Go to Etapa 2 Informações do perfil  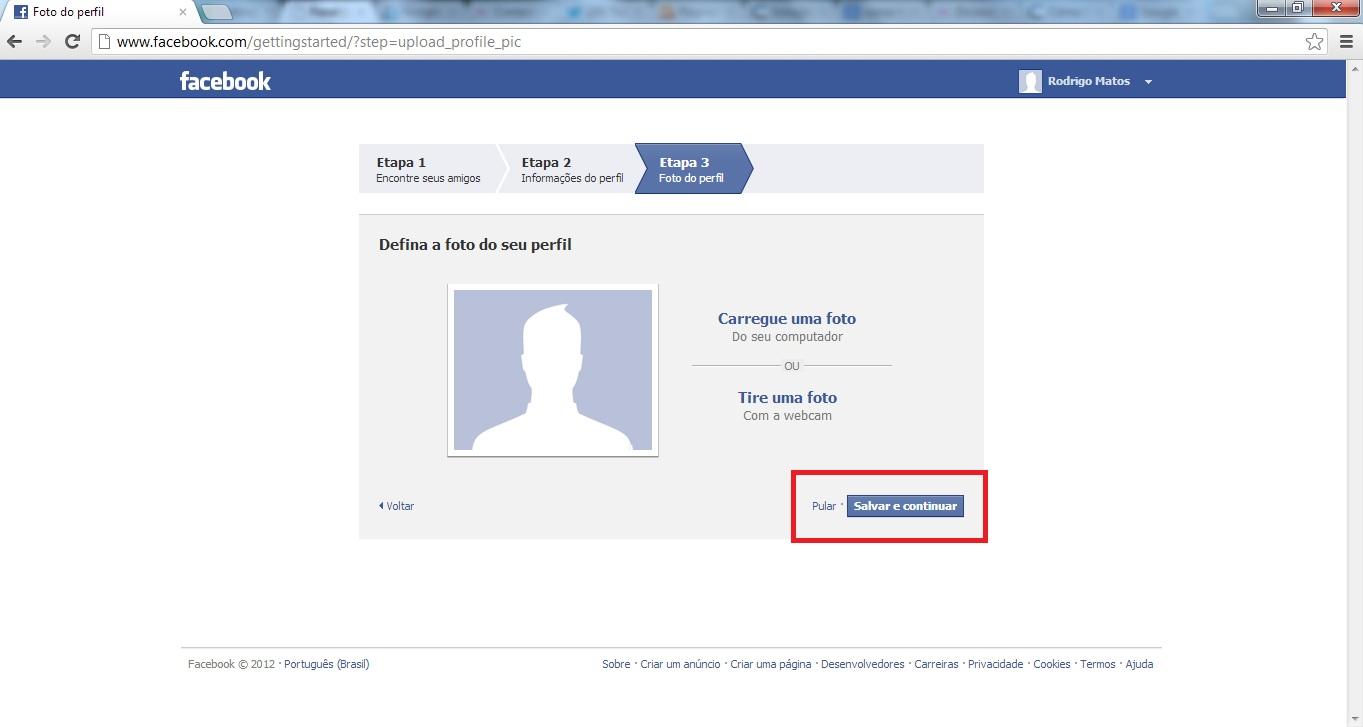pyautogui.click(x=571, y=169)
